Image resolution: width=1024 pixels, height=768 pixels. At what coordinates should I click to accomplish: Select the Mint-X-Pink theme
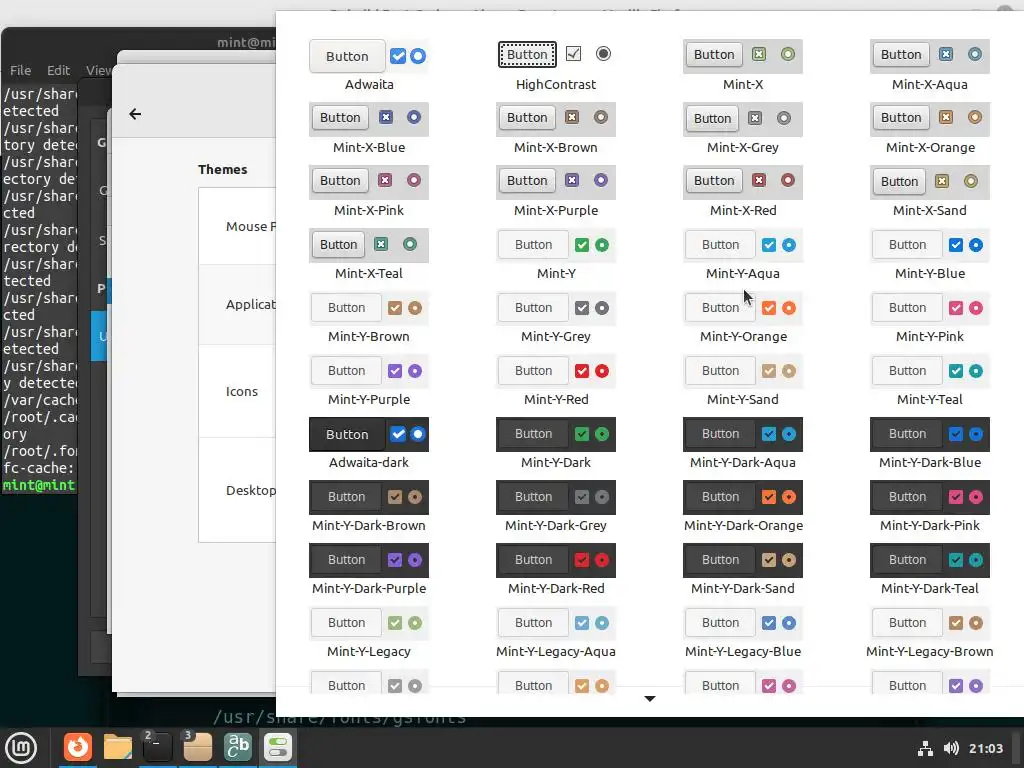coord(369,191)
